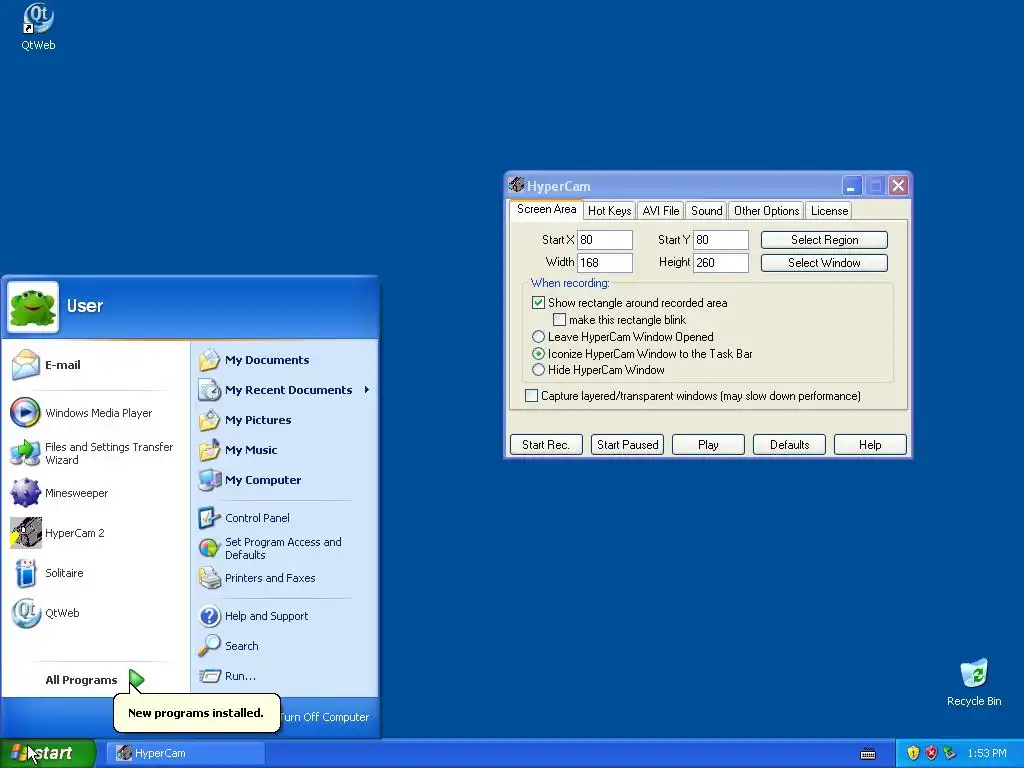Switch to the AVI File tab

pos(660,211)
